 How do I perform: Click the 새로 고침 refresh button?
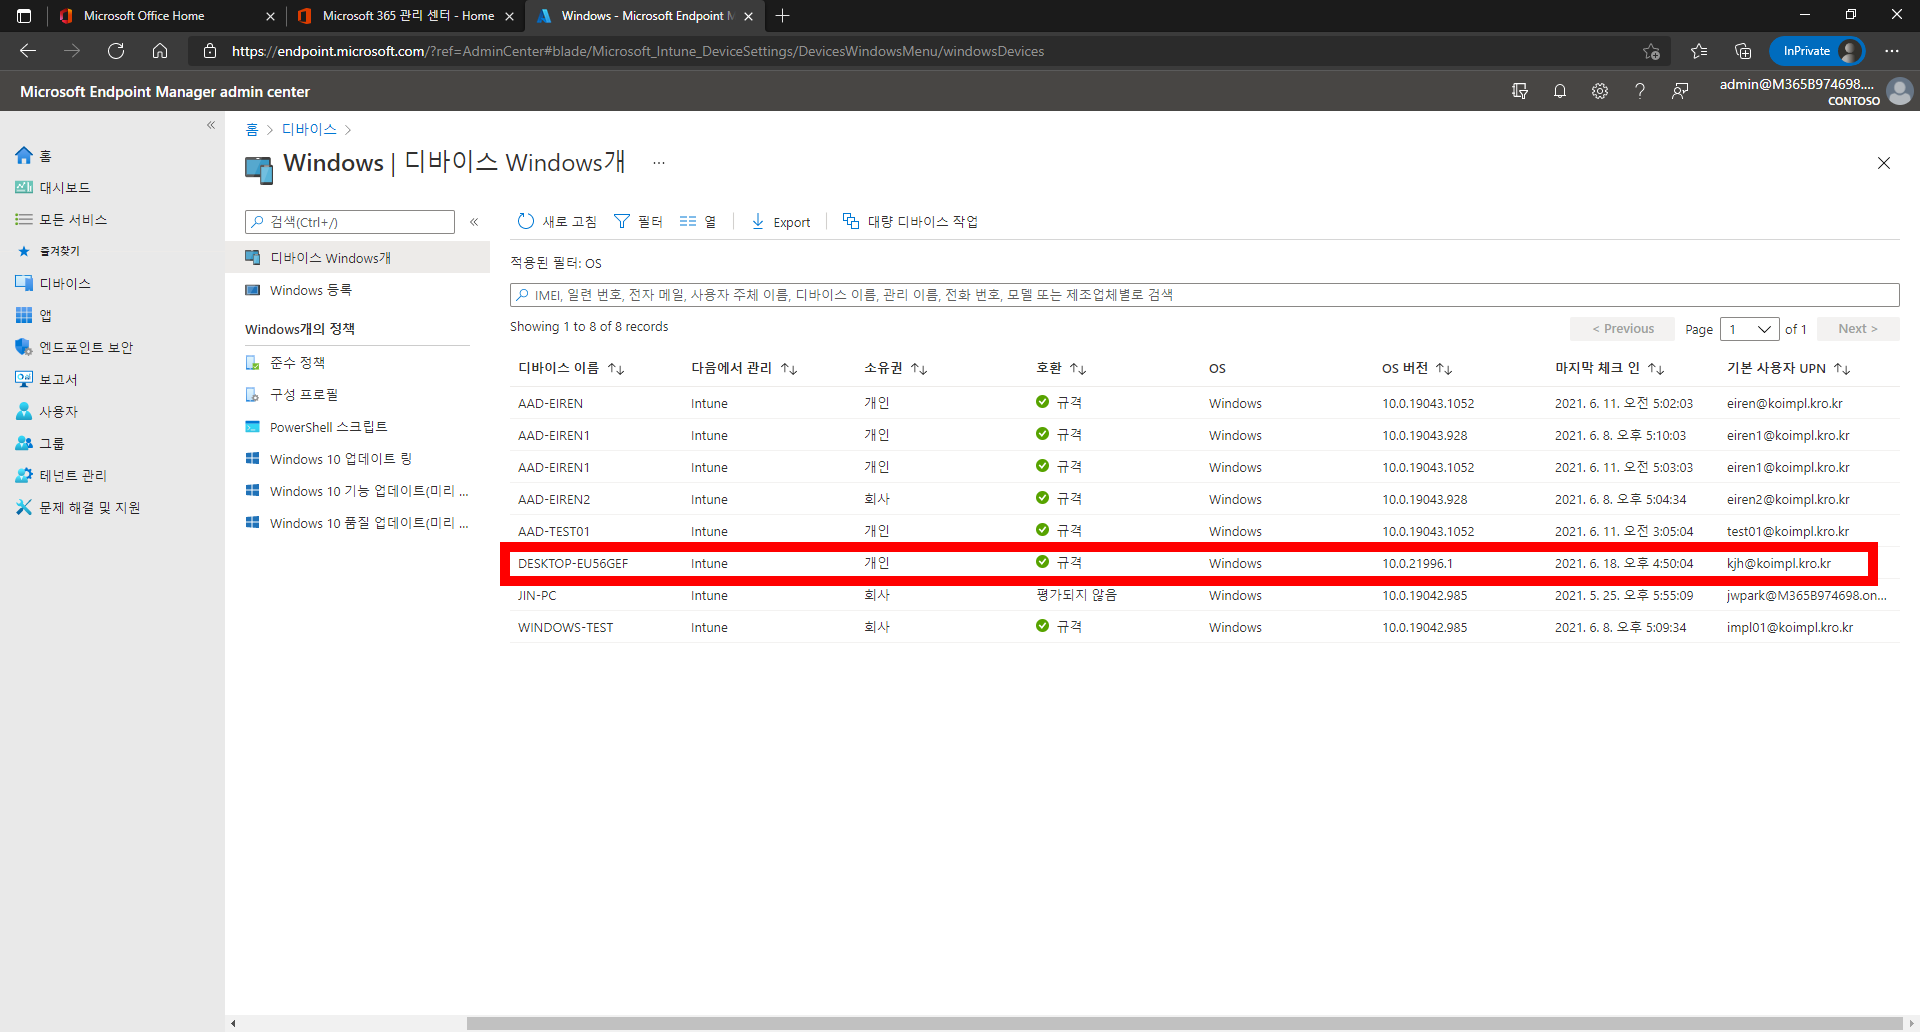coord(556,222)
